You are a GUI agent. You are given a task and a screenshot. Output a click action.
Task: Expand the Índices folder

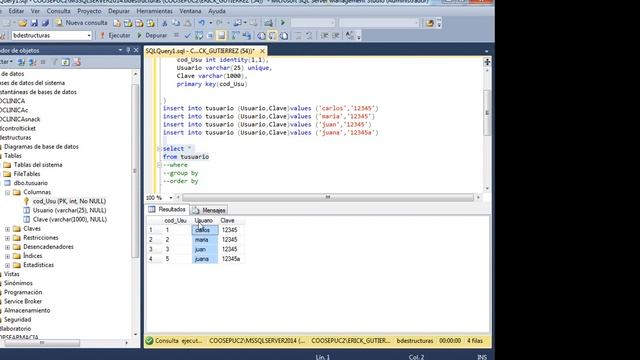[7, 256]
